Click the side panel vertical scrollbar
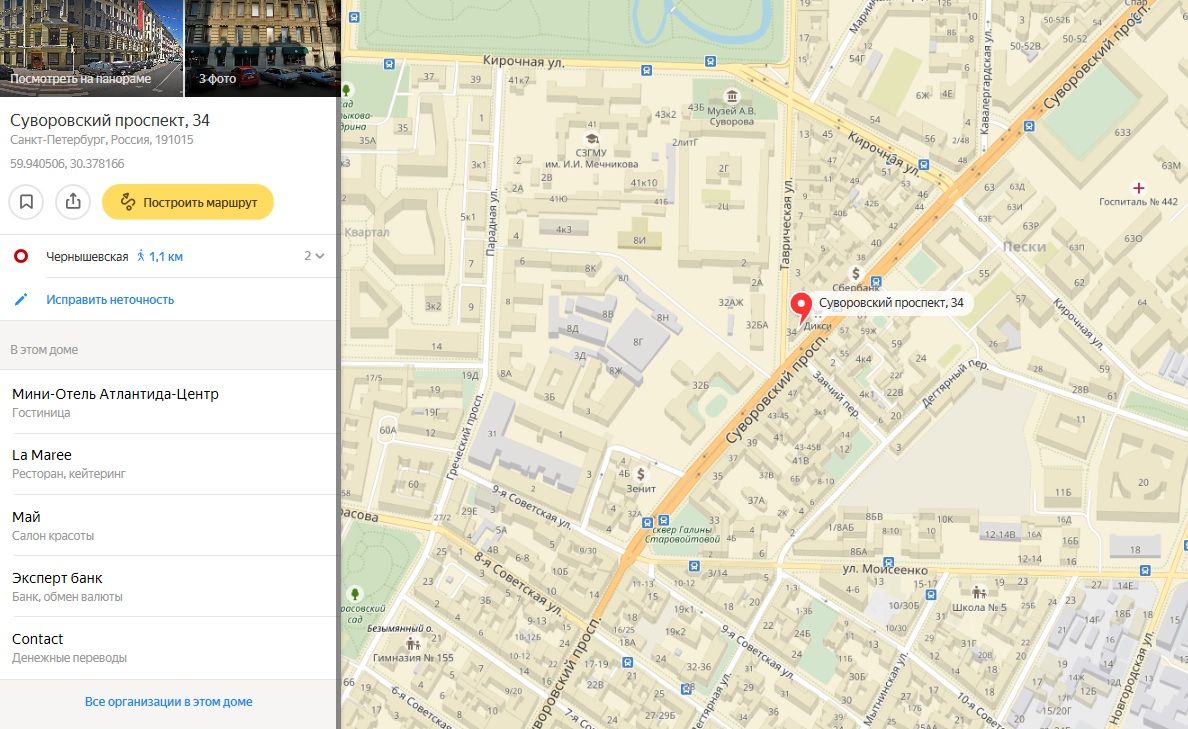Screen dimensions: 1188x729 pos(338,364)
